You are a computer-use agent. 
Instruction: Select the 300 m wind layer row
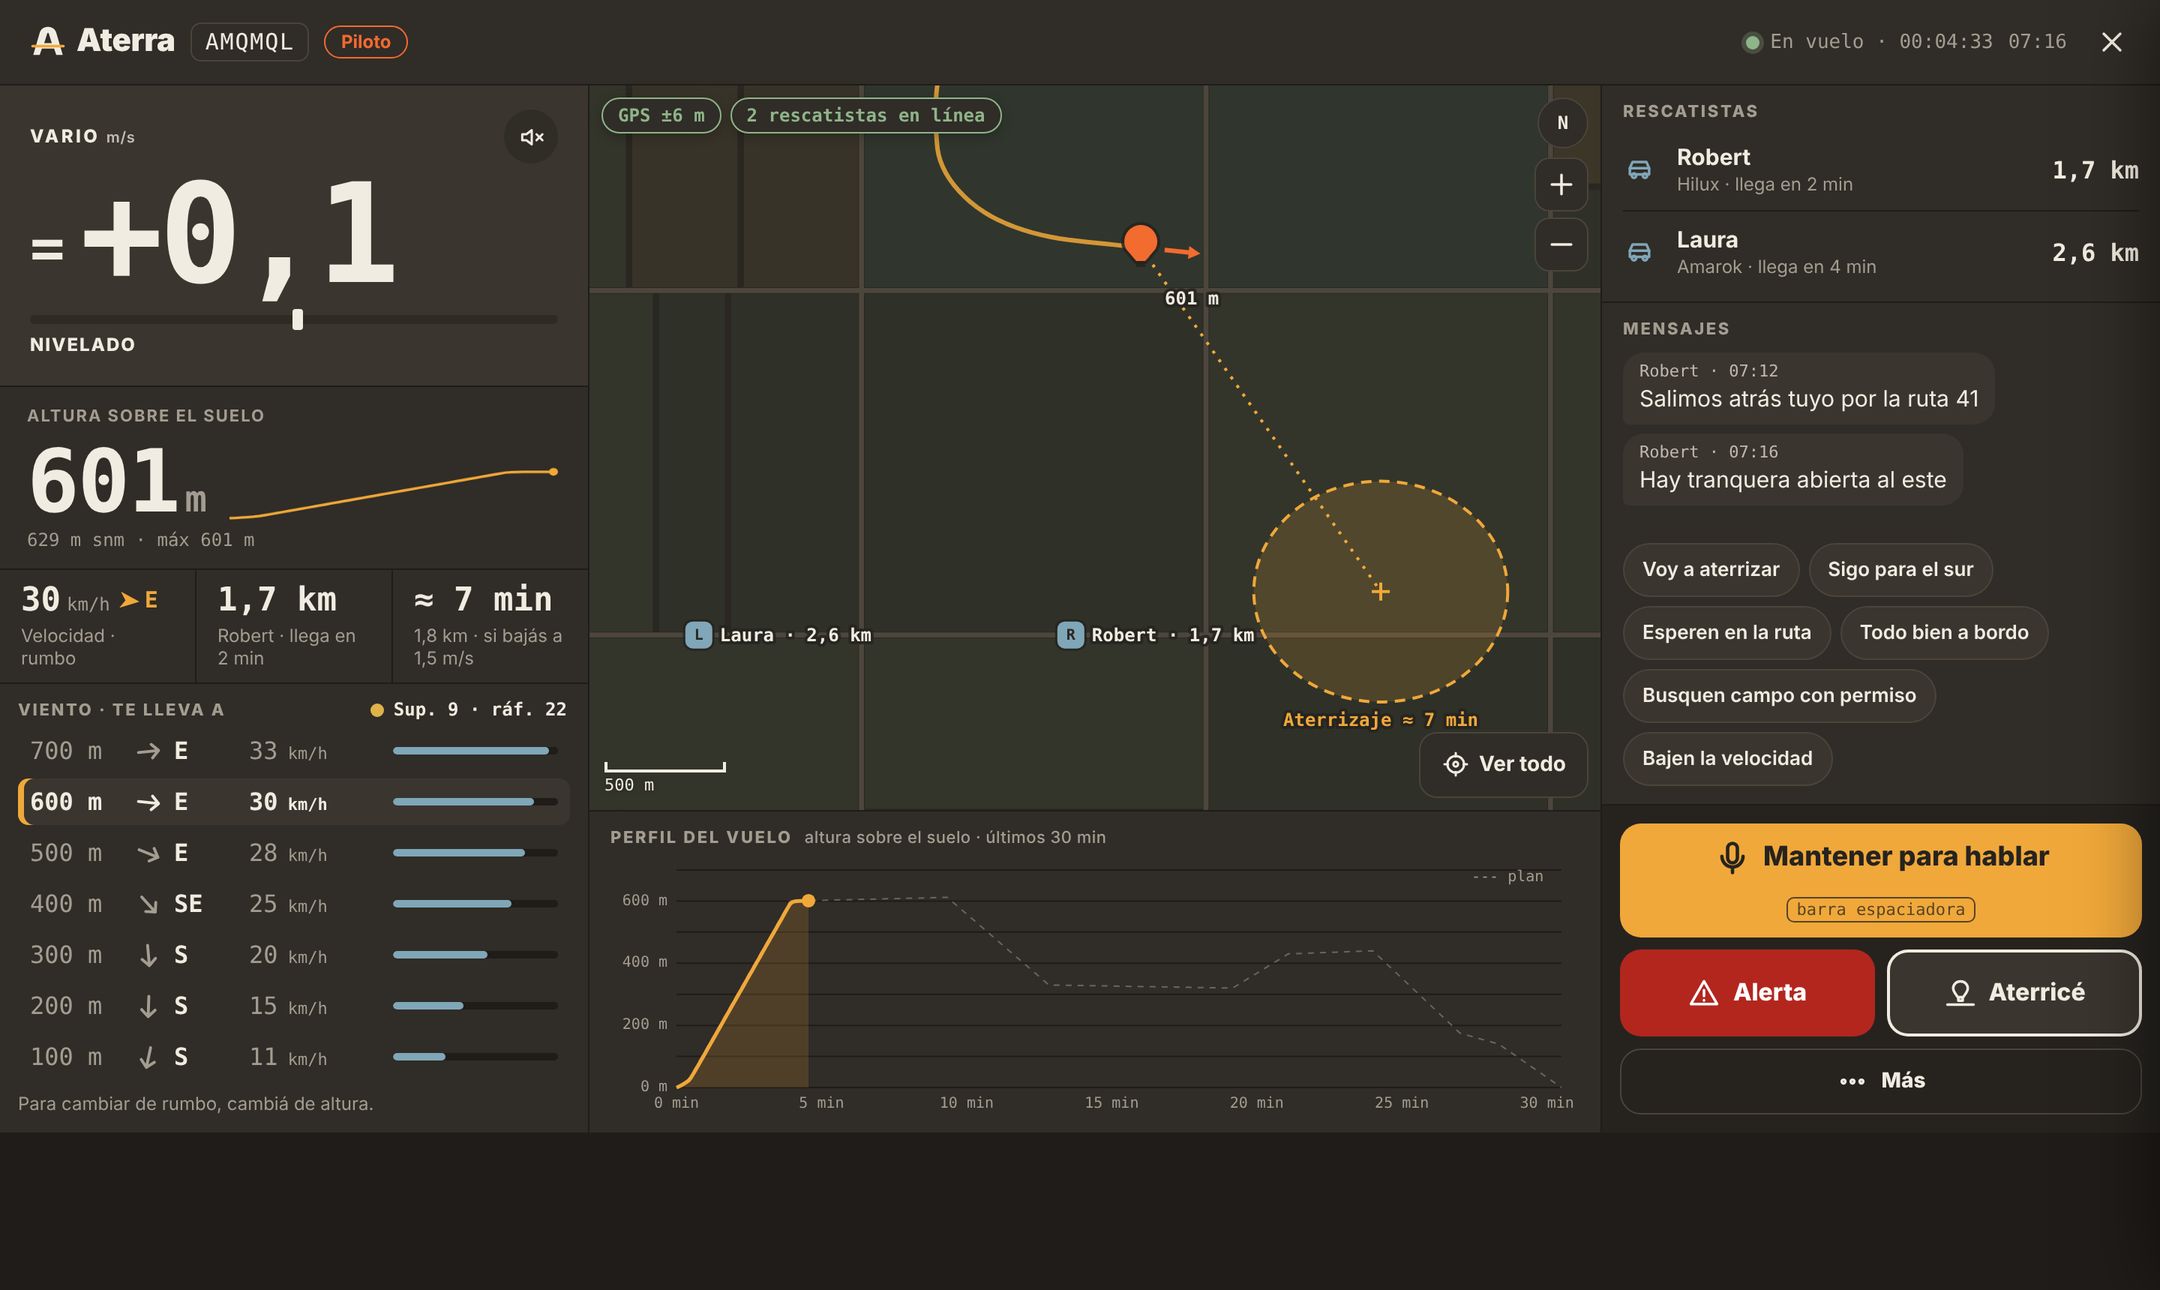[294, 955]
